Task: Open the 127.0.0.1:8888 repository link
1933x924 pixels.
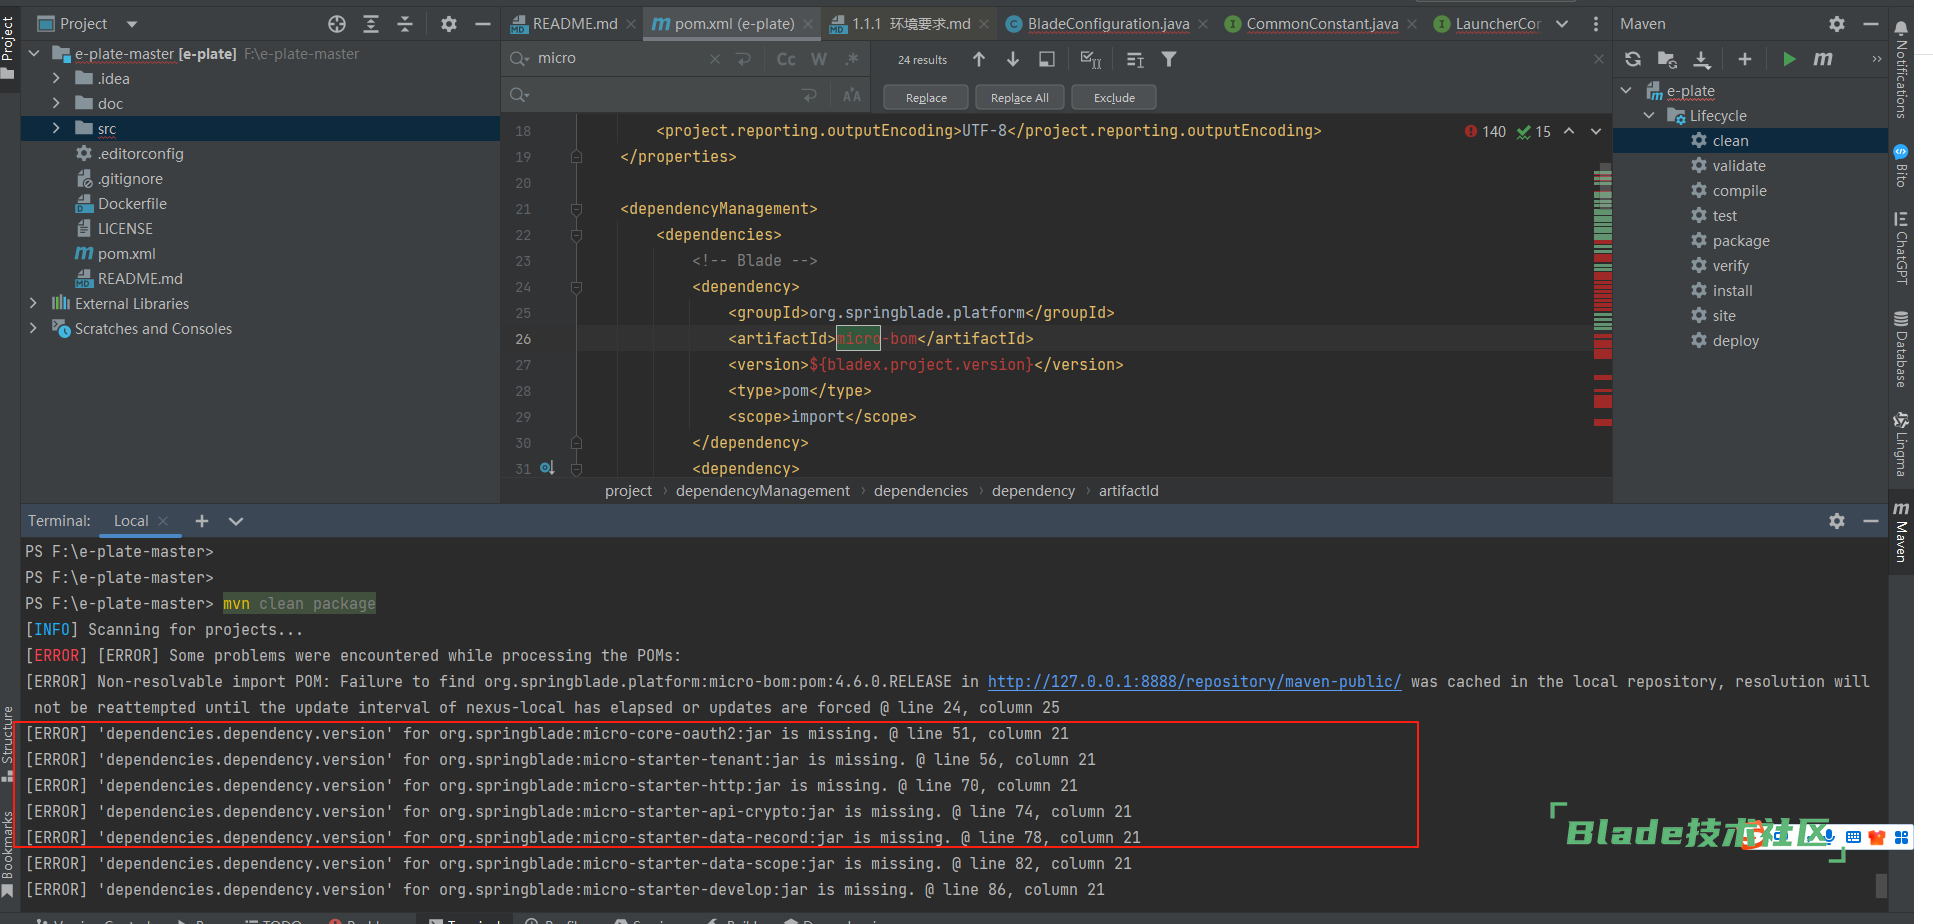Action: click(x=1195, y=682)
